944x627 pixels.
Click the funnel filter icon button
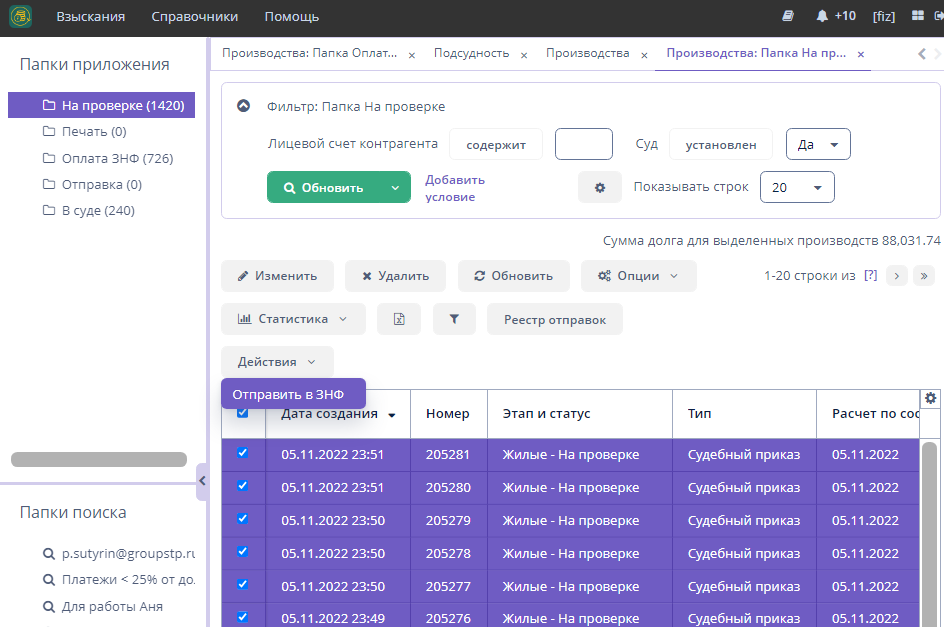454,319
